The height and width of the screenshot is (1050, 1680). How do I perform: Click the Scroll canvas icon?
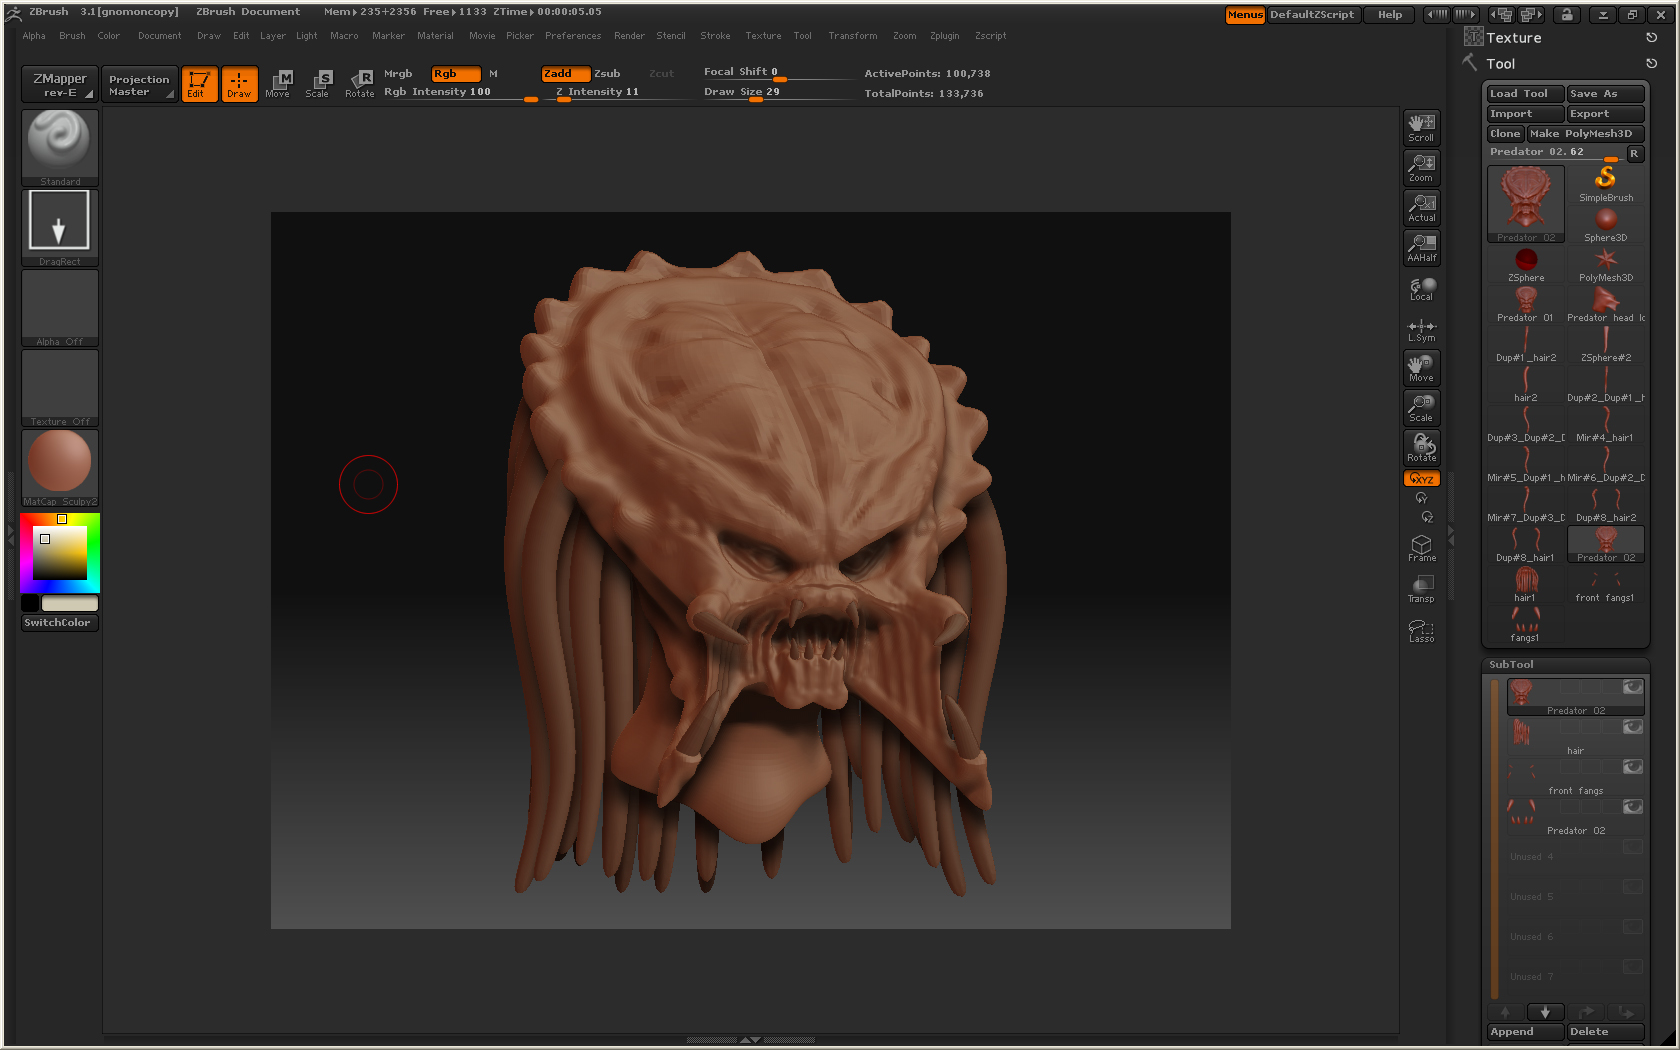pyautogui.click(x=1421, y=128)
